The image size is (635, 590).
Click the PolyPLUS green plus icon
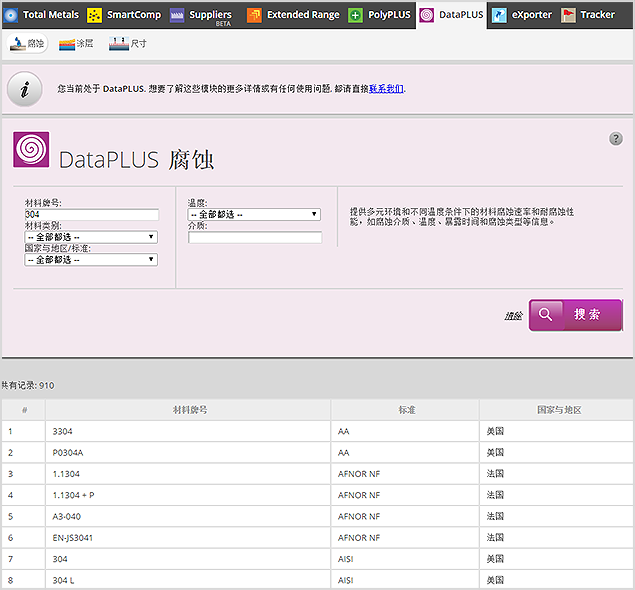[355, 15]
